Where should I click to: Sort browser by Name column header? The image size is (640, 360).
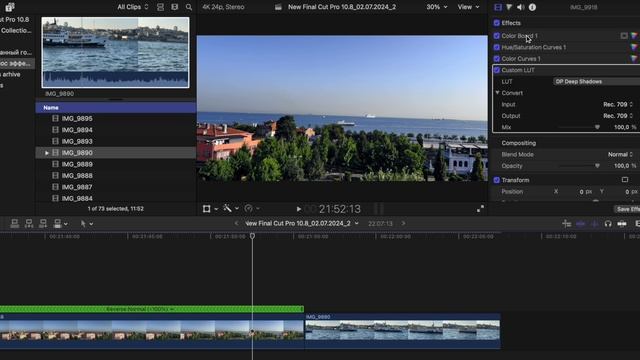[x=116, y=108]
